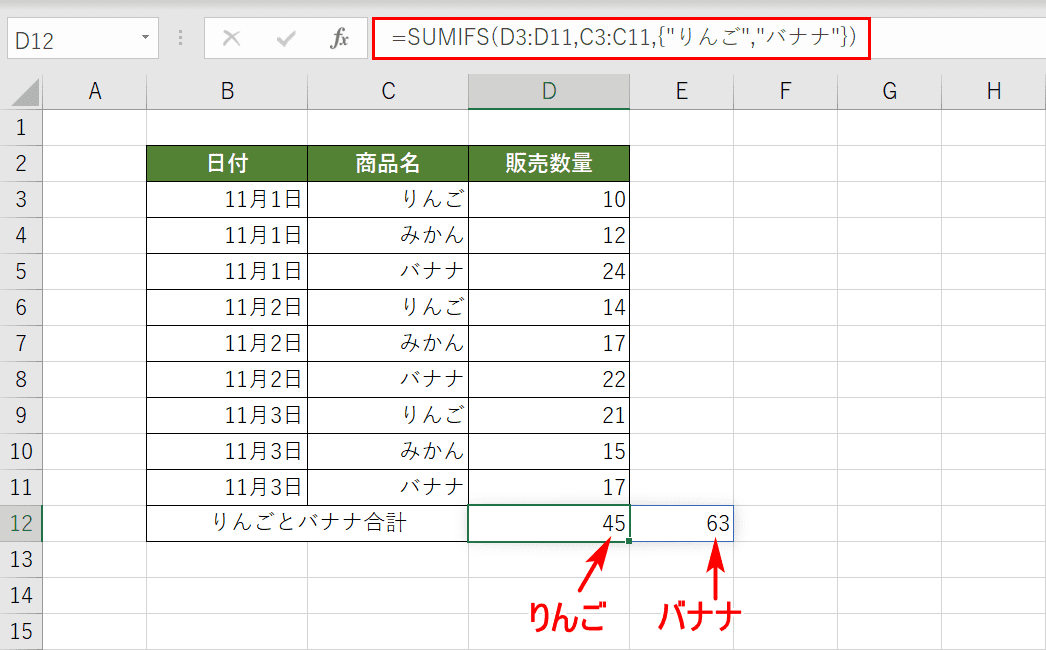Image resolution: width=1046 pixels, height=650 pixels.
Task: Select quantity cell with value 12
Action: pos(549,236)
